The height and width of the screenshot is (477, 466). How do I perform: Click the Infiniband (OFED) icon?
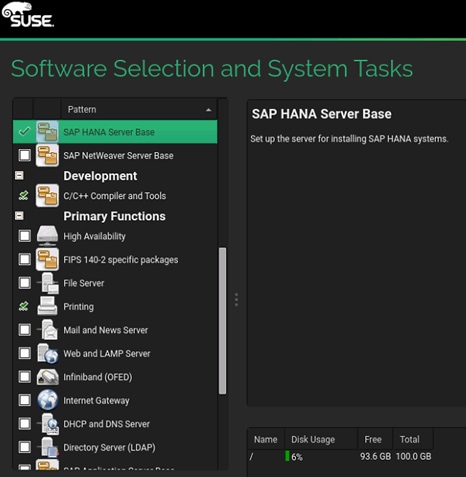[48, 377]
